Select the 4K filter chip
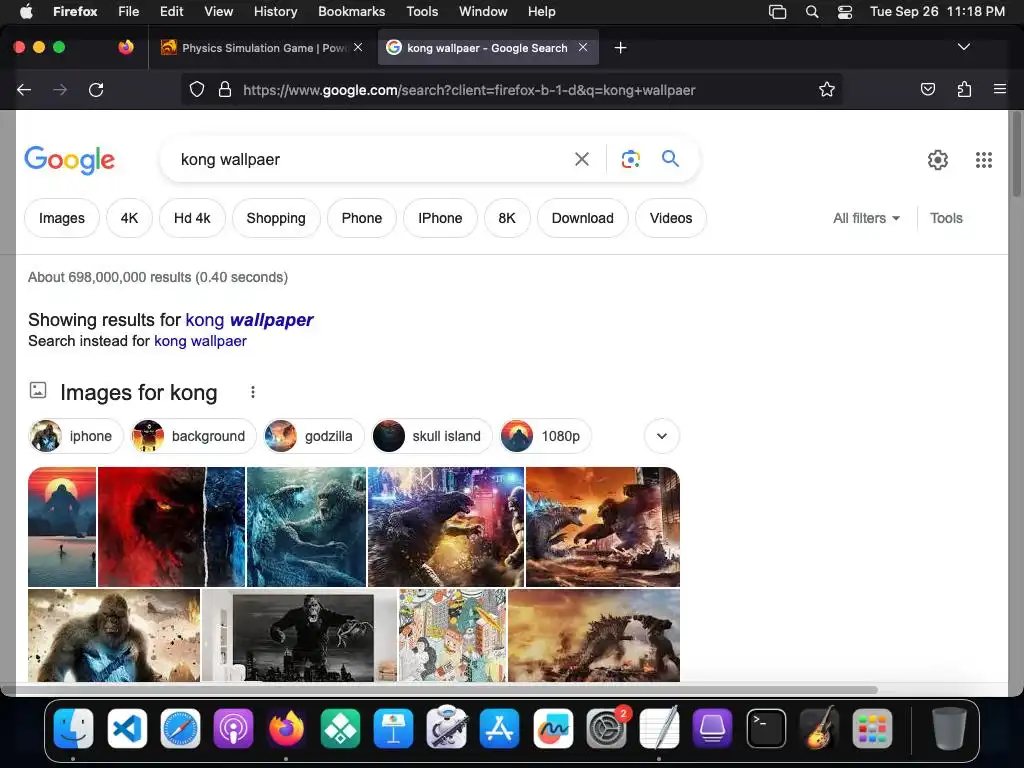This screenshot has height=768, width=1024. pyautogui.click(x=129, y=218)
